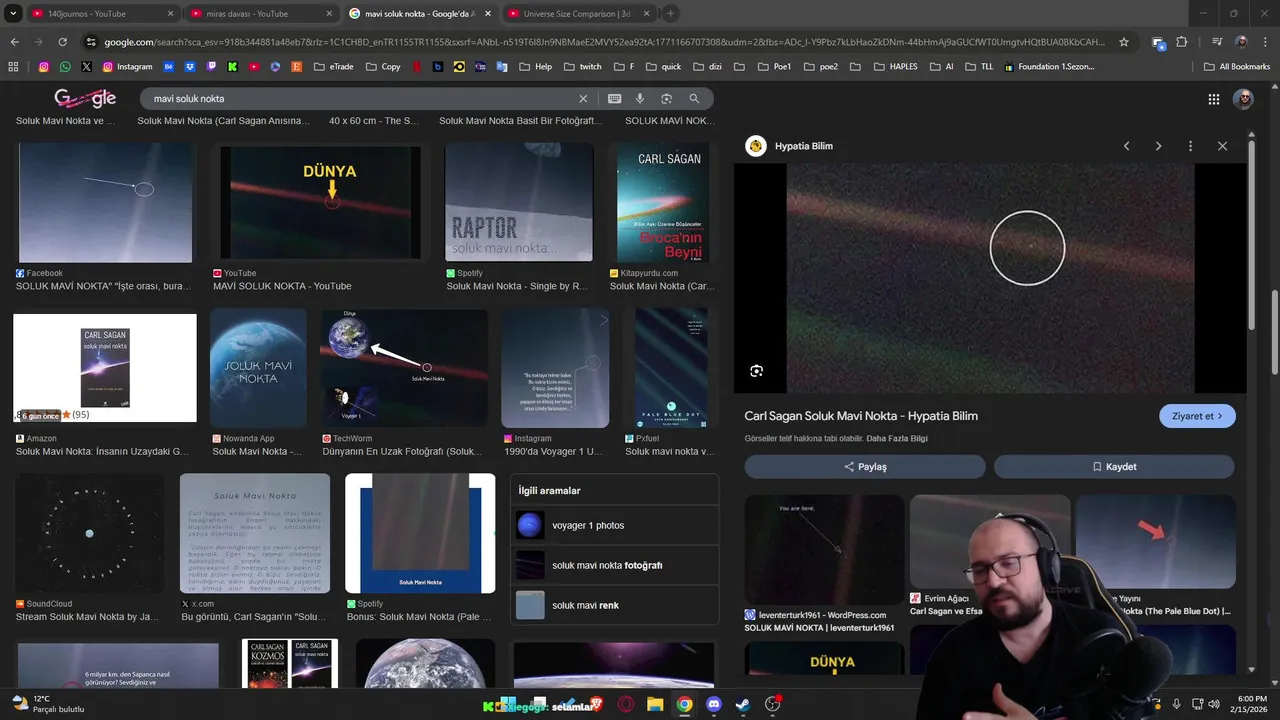
Task: Go to next image in preview panel
Action: coord(1158,146)
